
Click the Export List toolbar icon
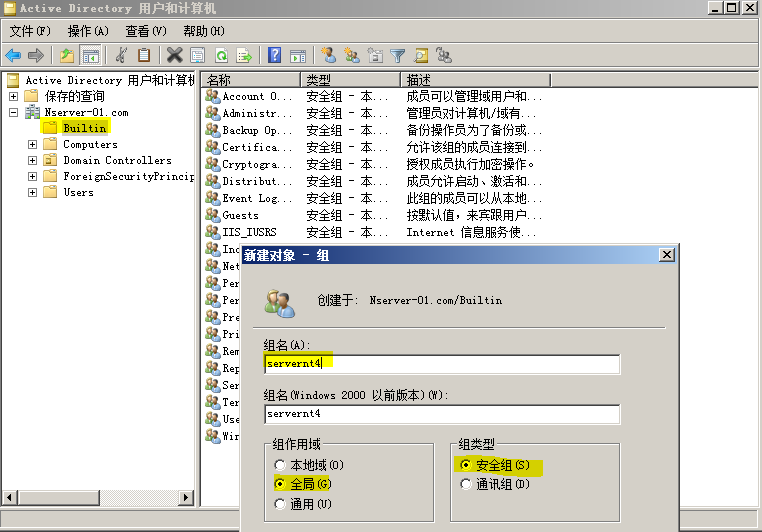pyautogui.click(x=244, y=55)
